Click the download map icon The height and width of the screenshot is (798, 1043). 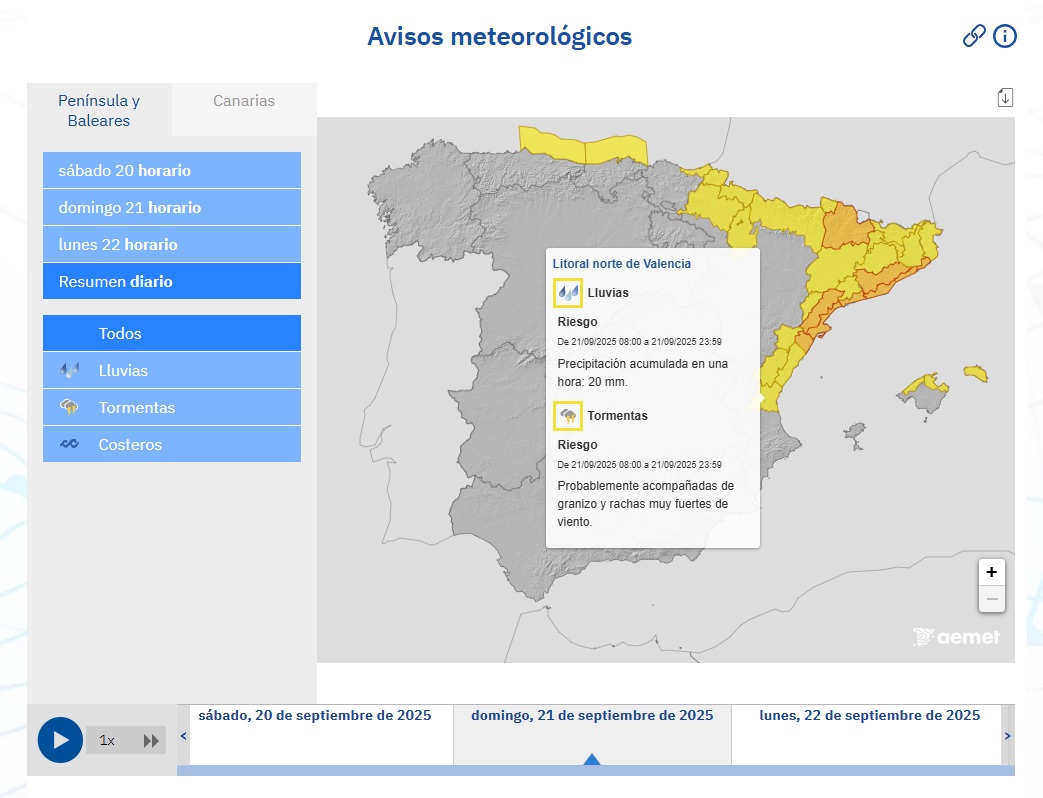point(1004,97)
